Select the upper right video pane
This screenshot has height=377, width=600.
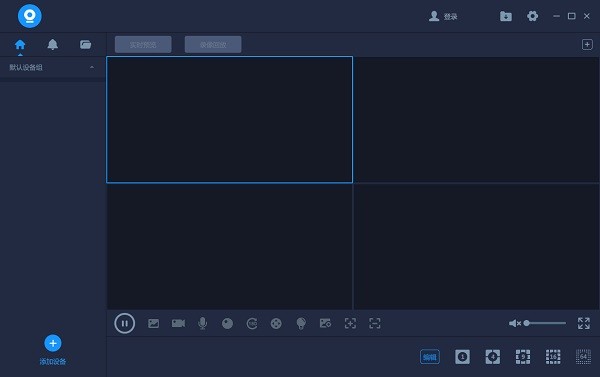(x=476, y=120)
